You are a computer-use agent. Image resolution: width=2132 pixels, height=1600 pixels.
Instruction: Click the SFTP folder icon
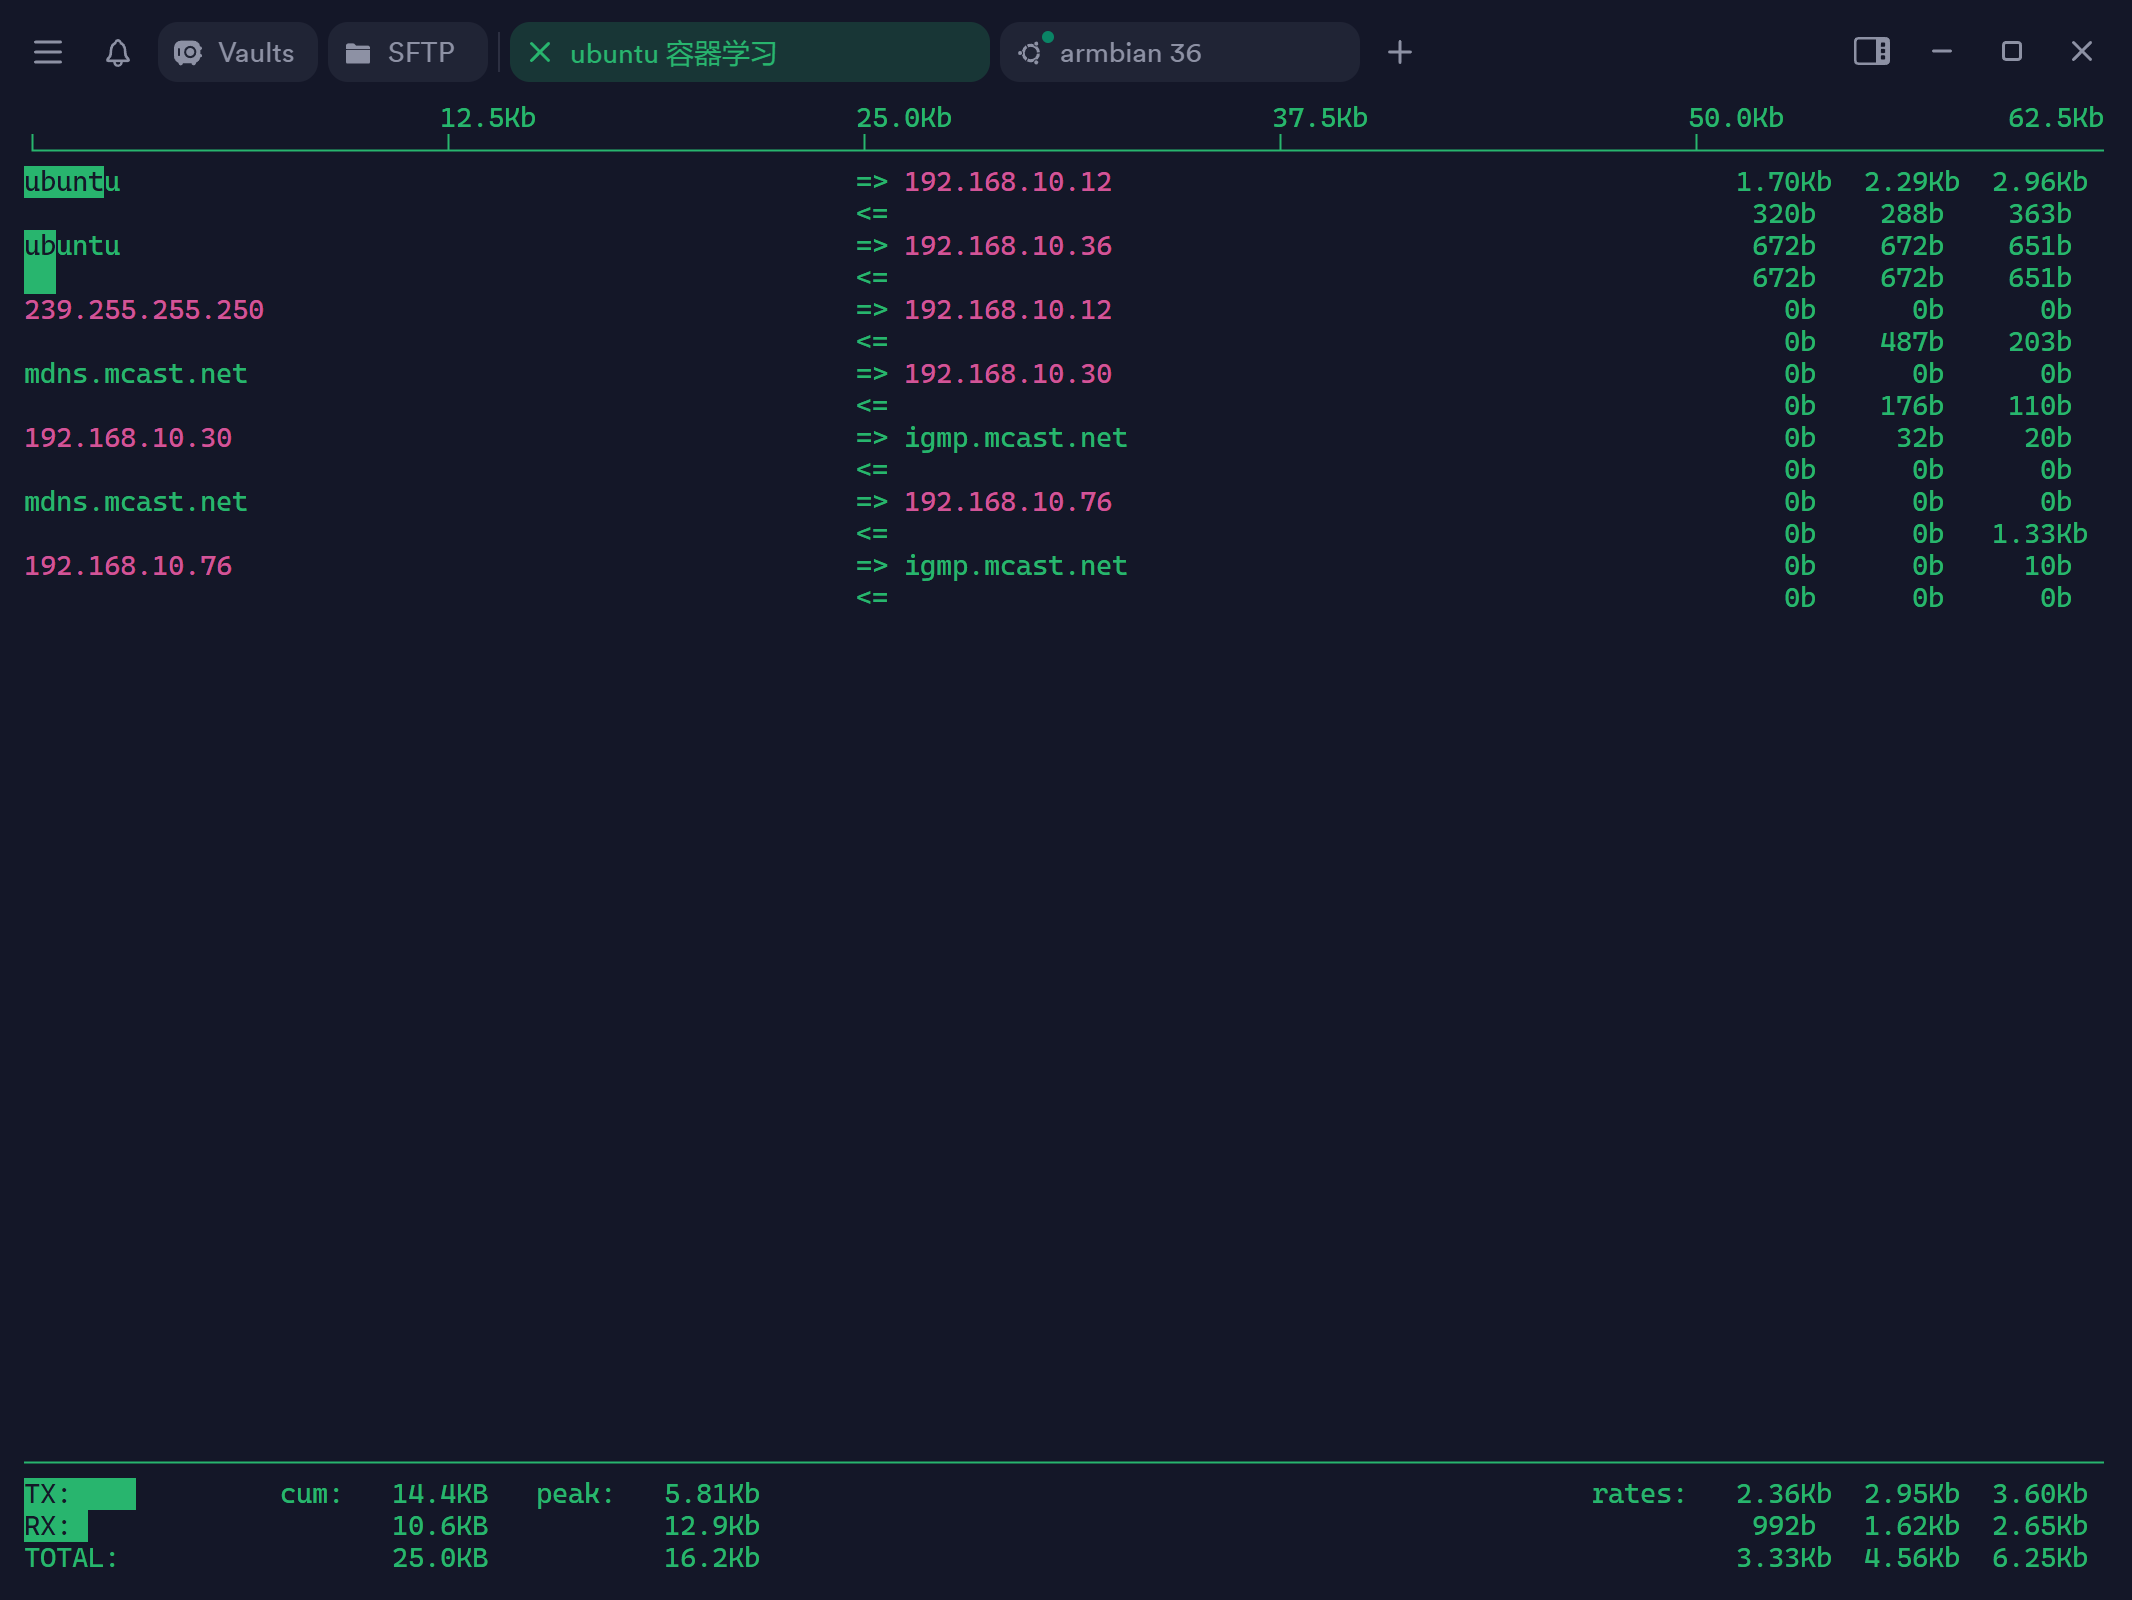[358, 53]
